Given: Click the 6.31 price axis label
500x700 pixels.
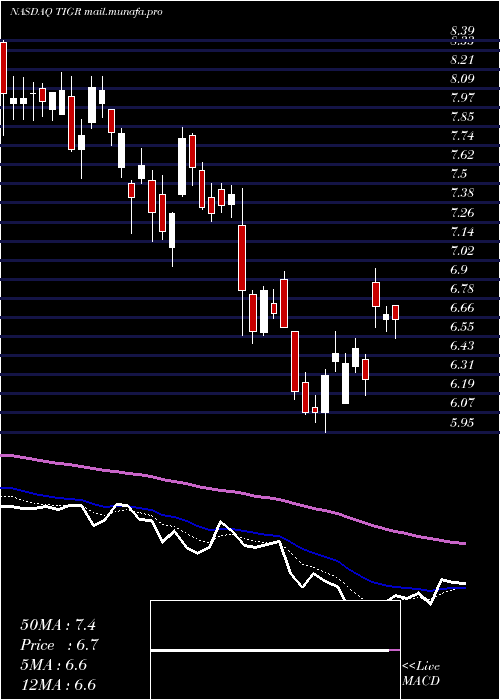Looking at the screenshot, I should pyautogui.click(x=462, y=364).
